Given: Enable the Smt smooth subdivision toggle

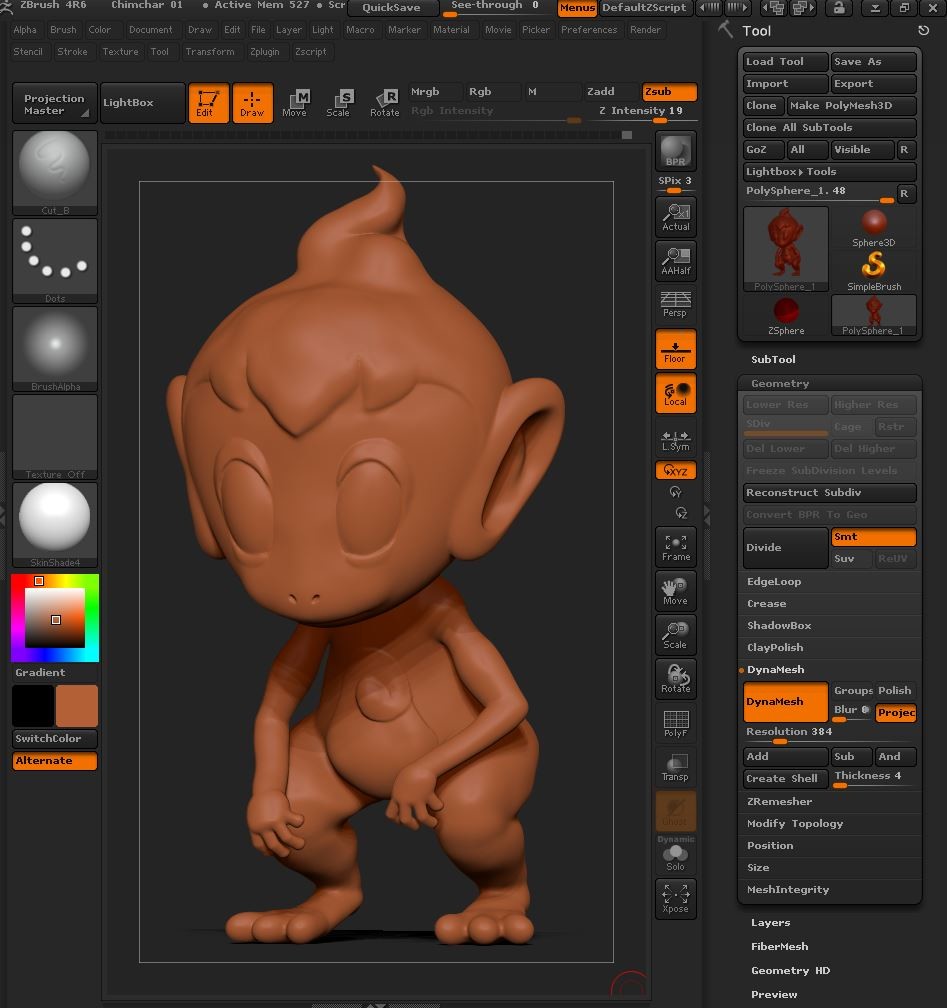Looking at the screenshot, I should pyautogui.click(x=873, y=536).
